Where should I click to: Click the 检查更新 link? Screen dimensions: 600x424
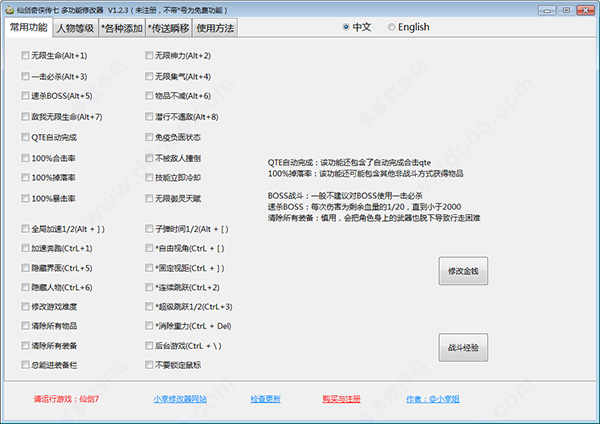[x=265, y=399]
